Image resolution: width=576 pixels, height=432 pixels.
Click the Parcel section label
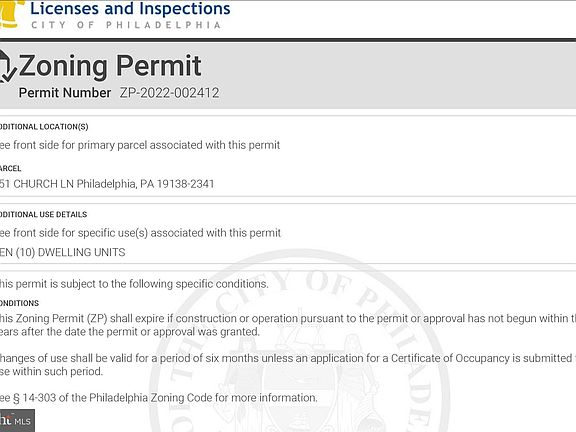click(11, 169)
